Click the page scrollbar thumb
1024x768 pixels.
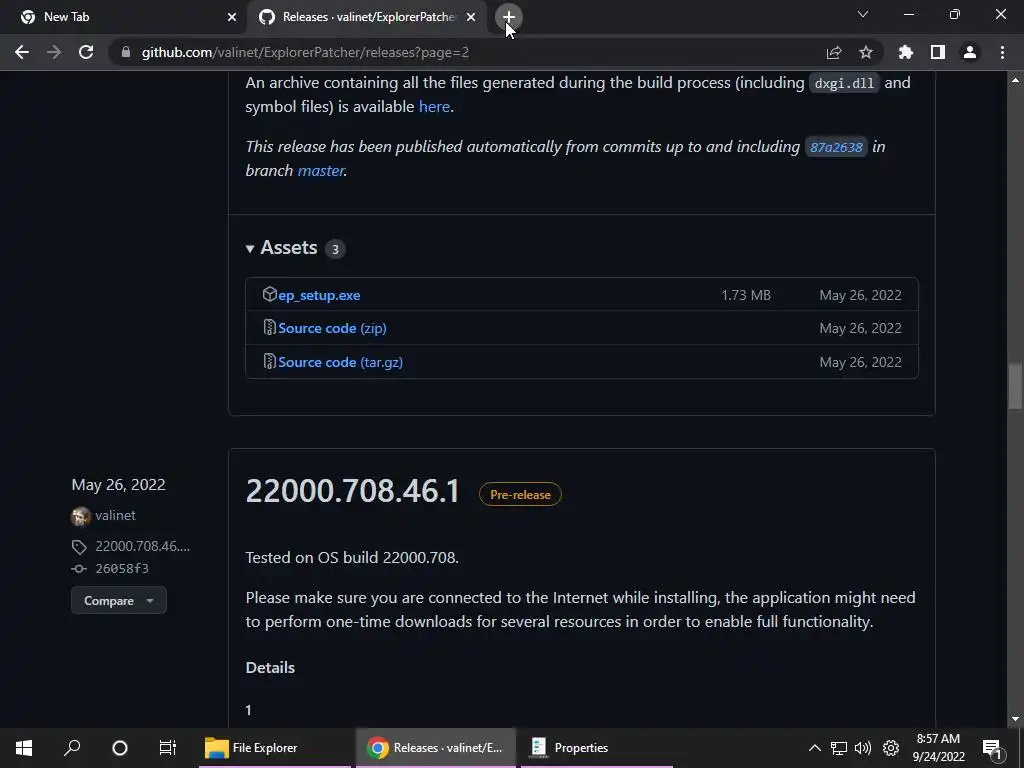coord(1015,386)
